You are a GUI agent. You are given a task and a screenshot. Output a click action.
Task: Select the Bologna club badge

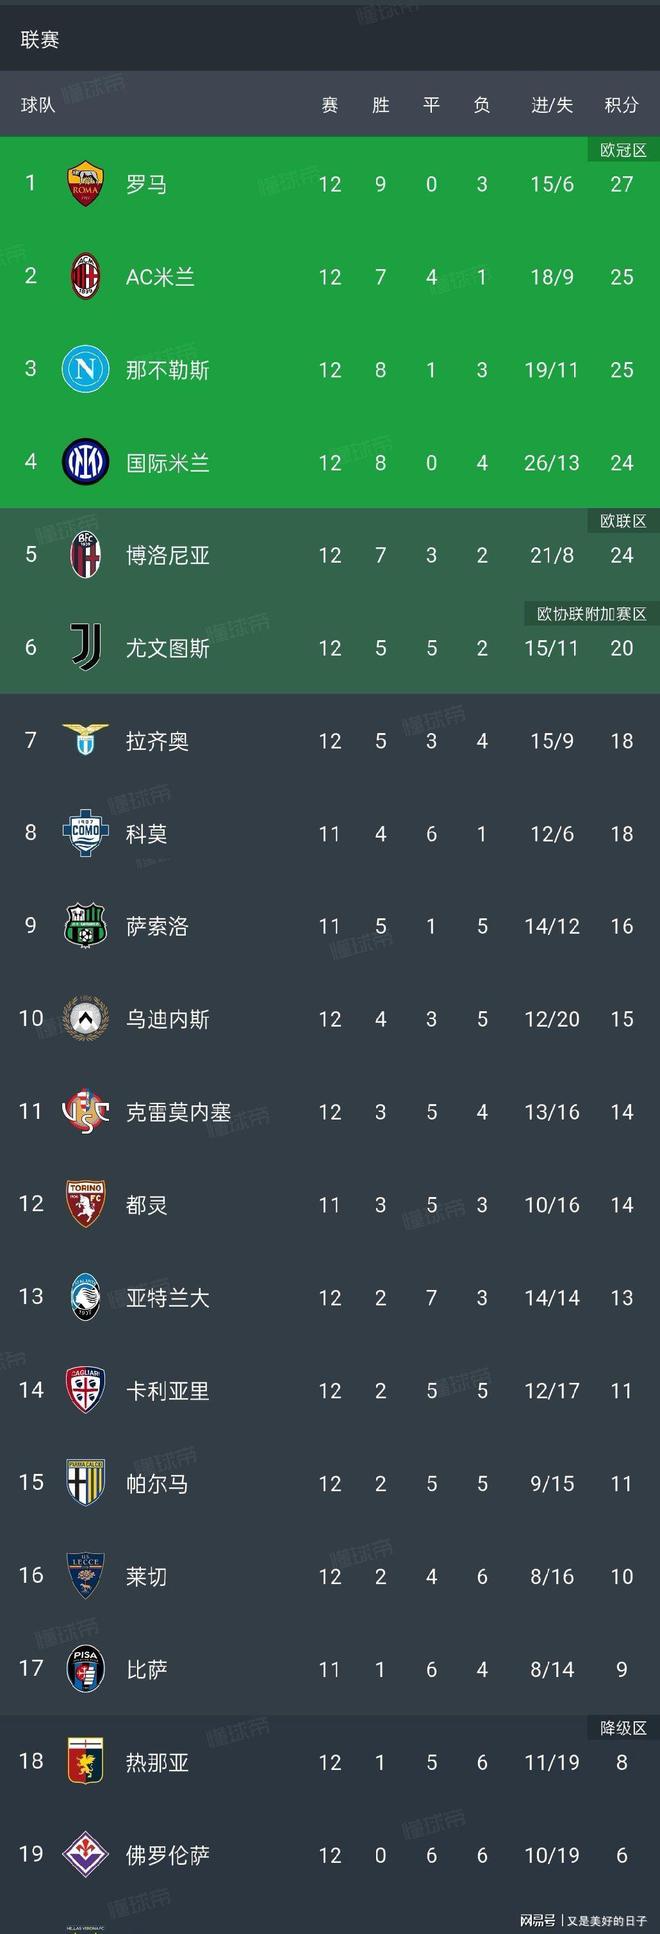coord(87,556)
